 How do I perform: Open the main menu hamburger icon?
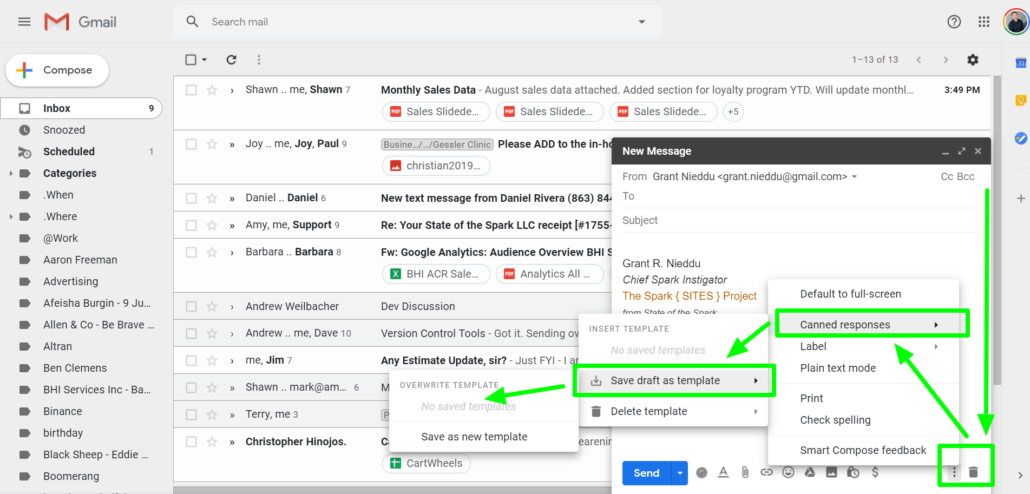(24, 22)
